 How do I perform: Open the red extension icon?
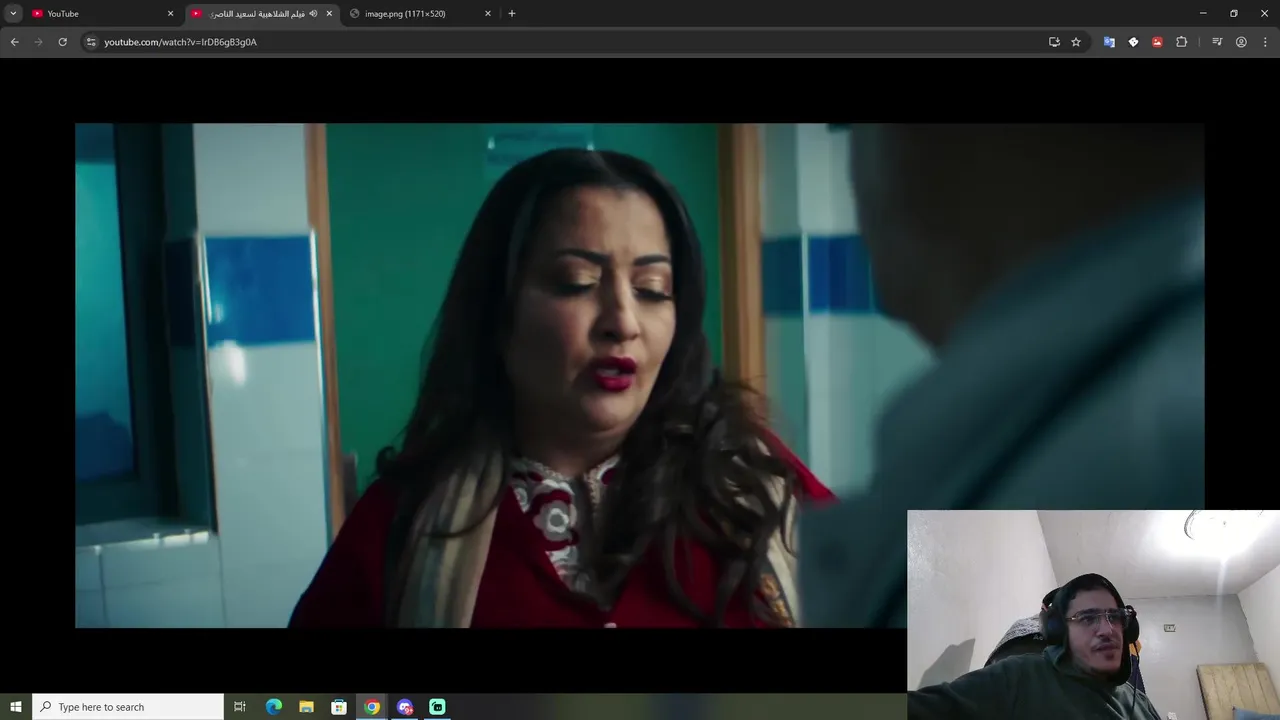click(x=1157, y=42)
